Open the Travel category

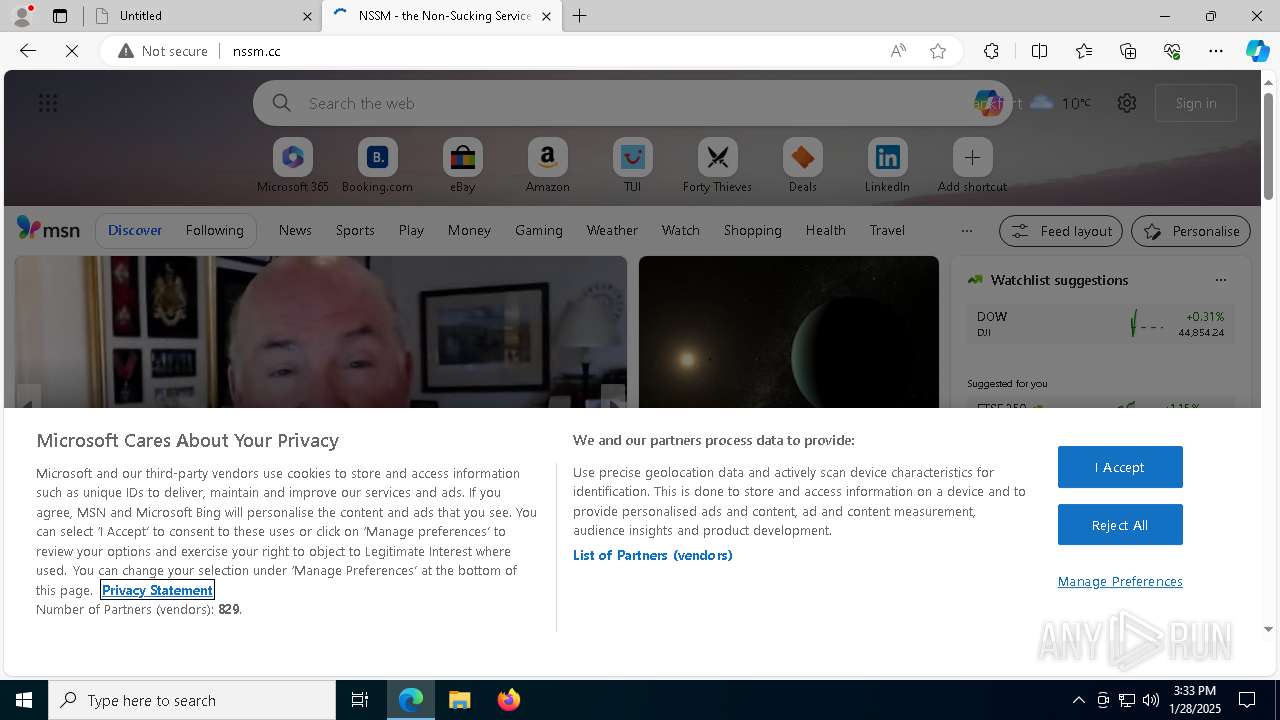point(887,230)
